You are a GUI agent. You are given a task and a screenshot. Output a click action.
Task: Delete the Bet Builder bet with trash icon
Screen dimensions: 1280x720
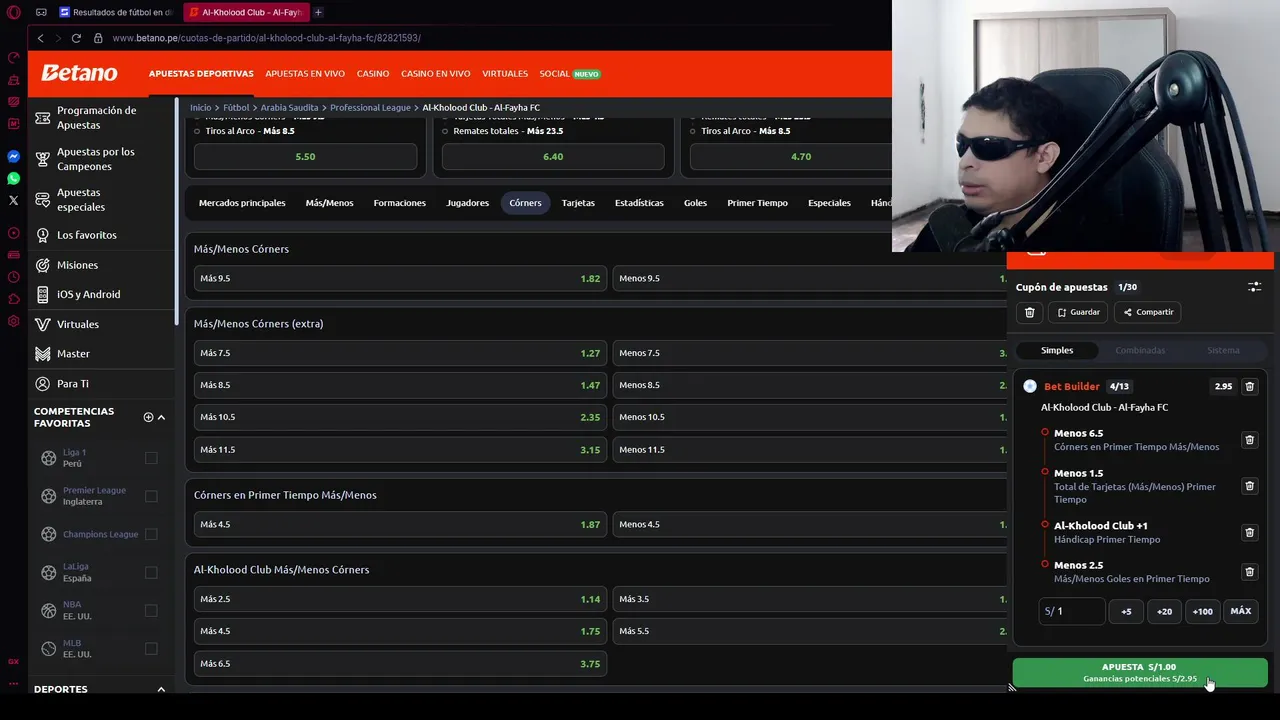point(1249,386)
